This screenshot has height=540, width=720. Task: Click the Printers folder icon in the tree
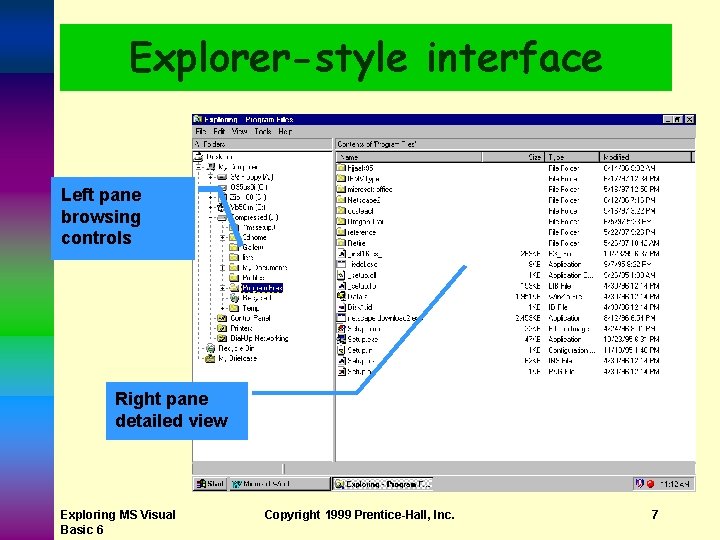click(222, 328)
